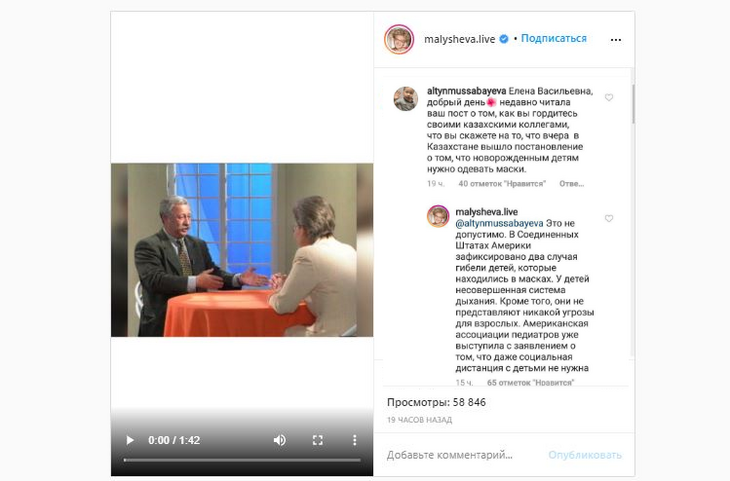Open video in fullscreen mode

pos(318,440)
